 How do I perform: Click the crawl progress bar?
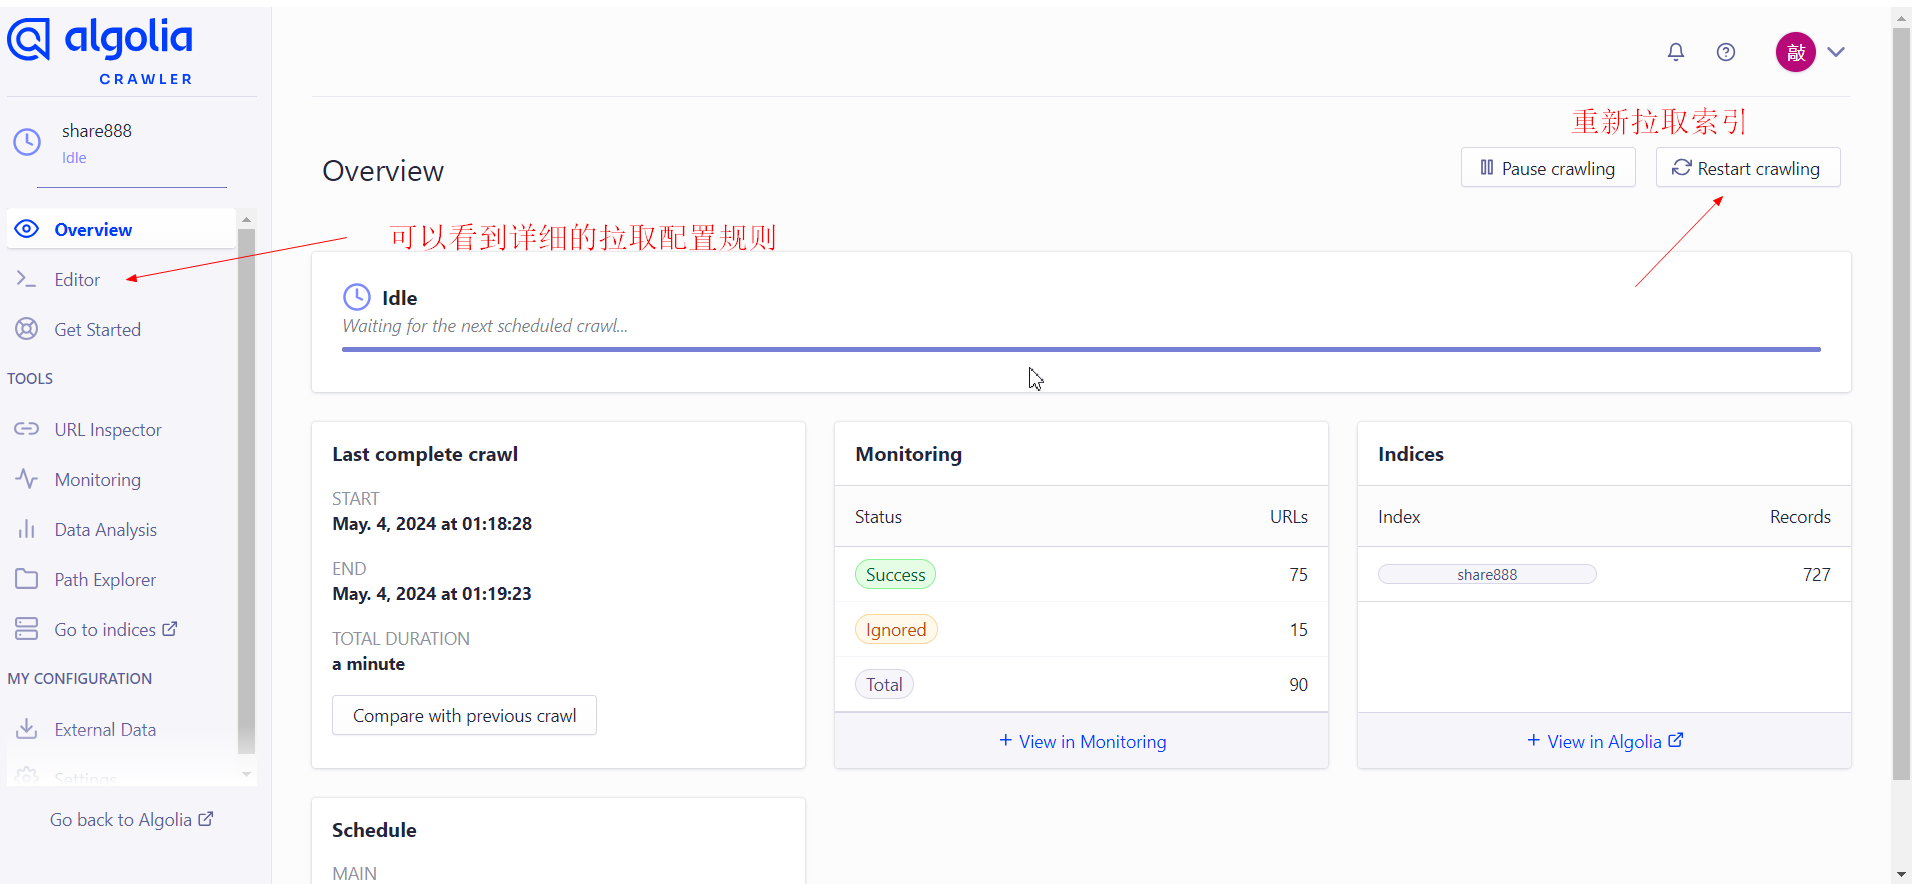point(1081,349)
